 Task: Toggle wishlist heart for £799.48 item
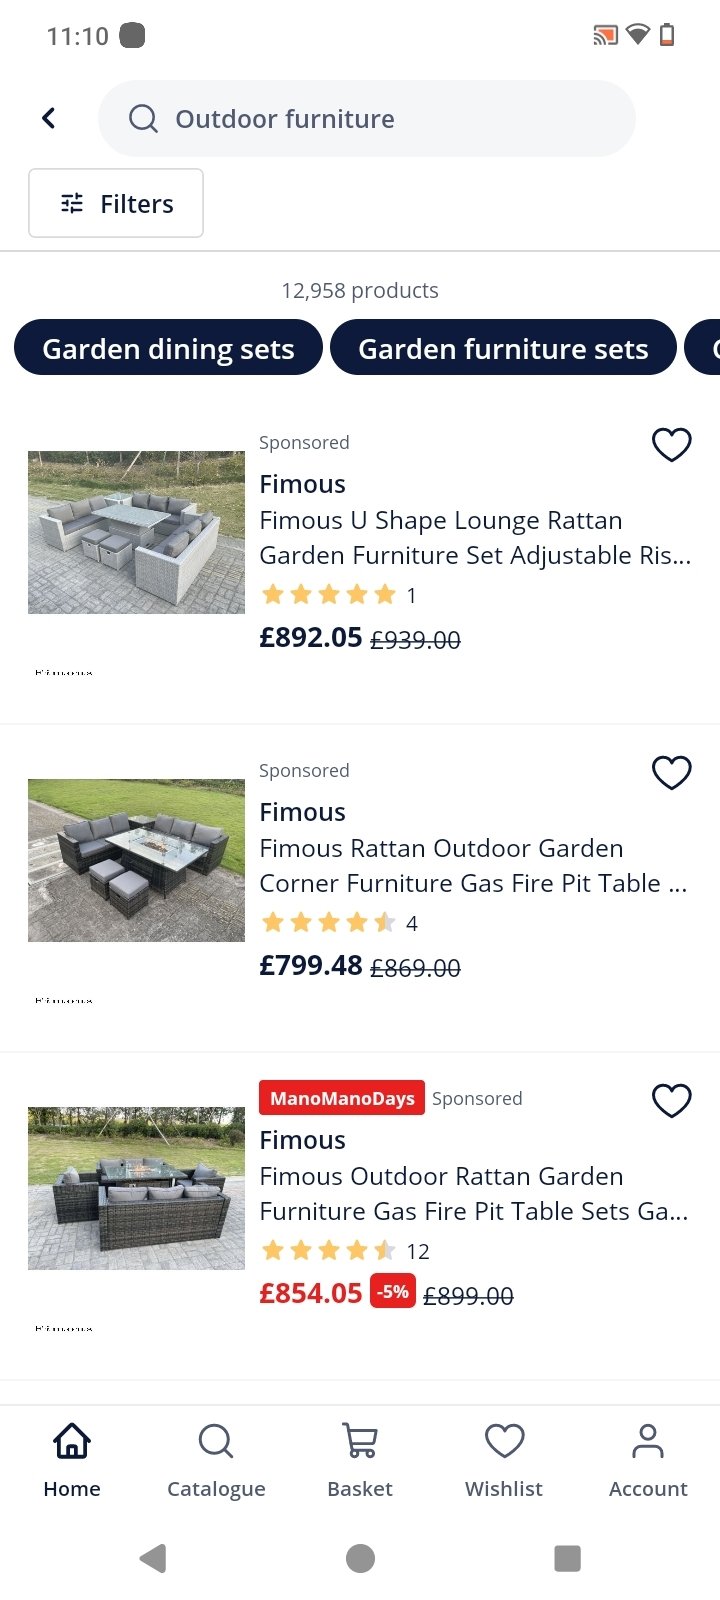tap(671, 772)
